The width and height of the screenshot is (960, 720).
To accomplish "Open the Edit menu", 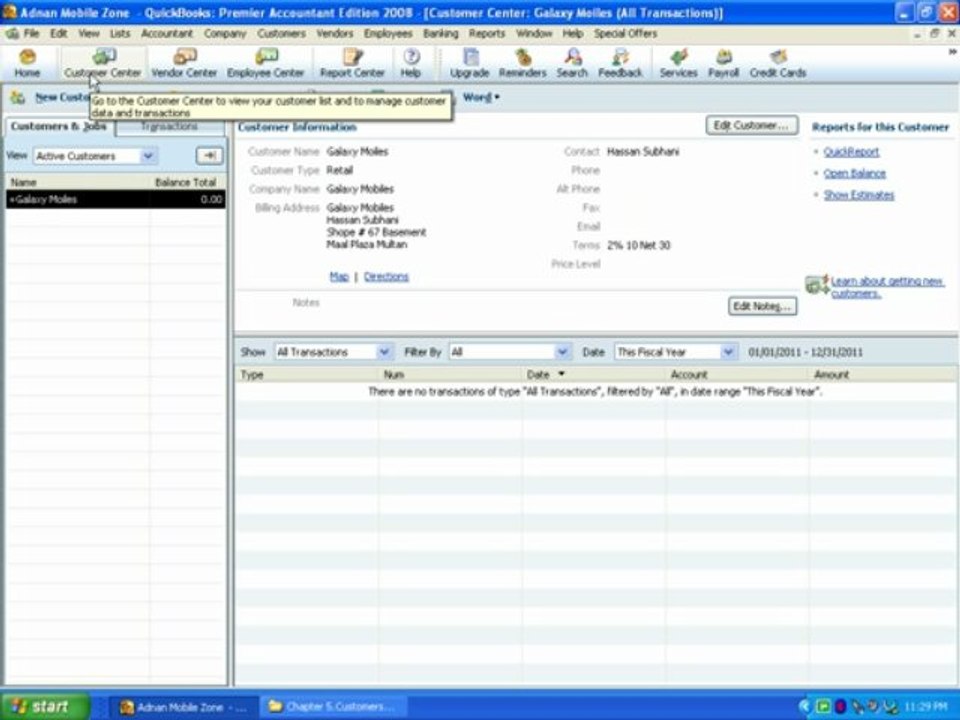I will (59, 33).
